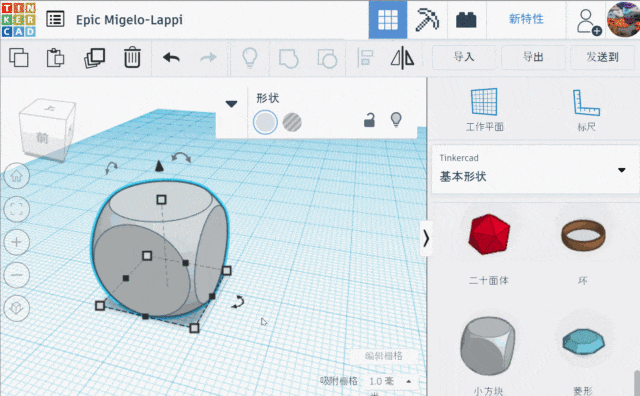Pick the teal 菱形 shape
The height and width of the screenshot is (396, 640).
tap(584, 342)
